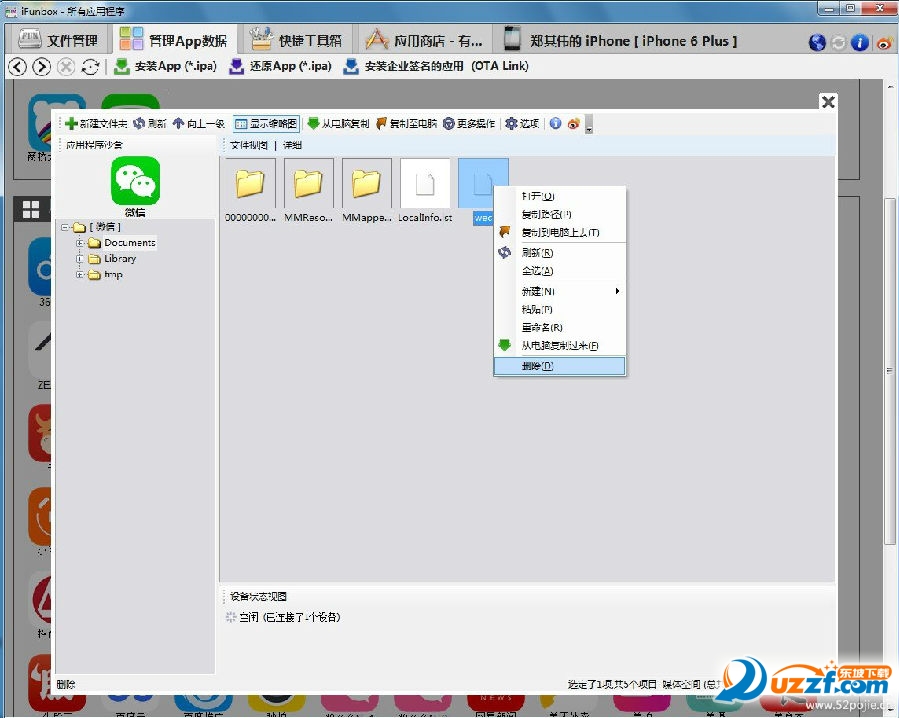The width and height of the screenshot is (899, 718).
Task: Switch to the 文件管理 tab
Action: tap(57, 40)
